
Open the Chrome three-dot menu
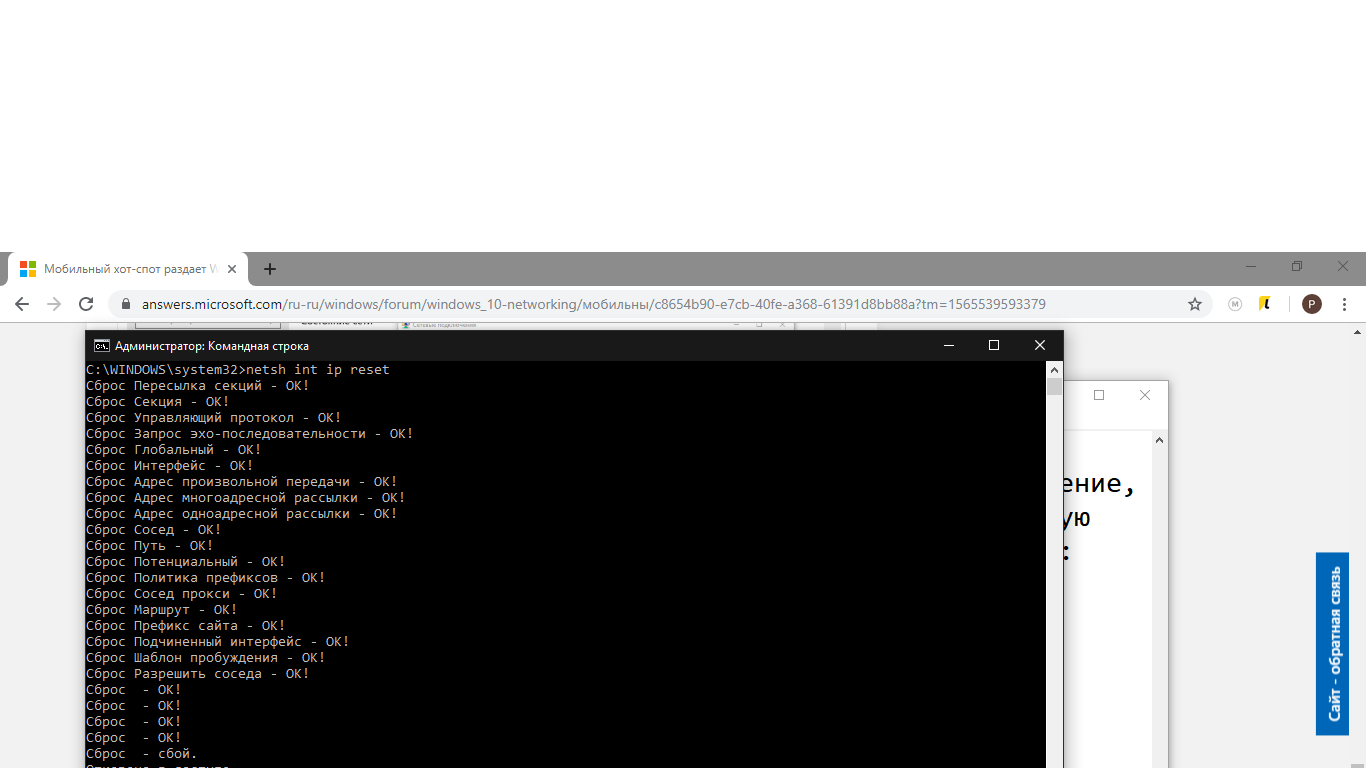1345,304
